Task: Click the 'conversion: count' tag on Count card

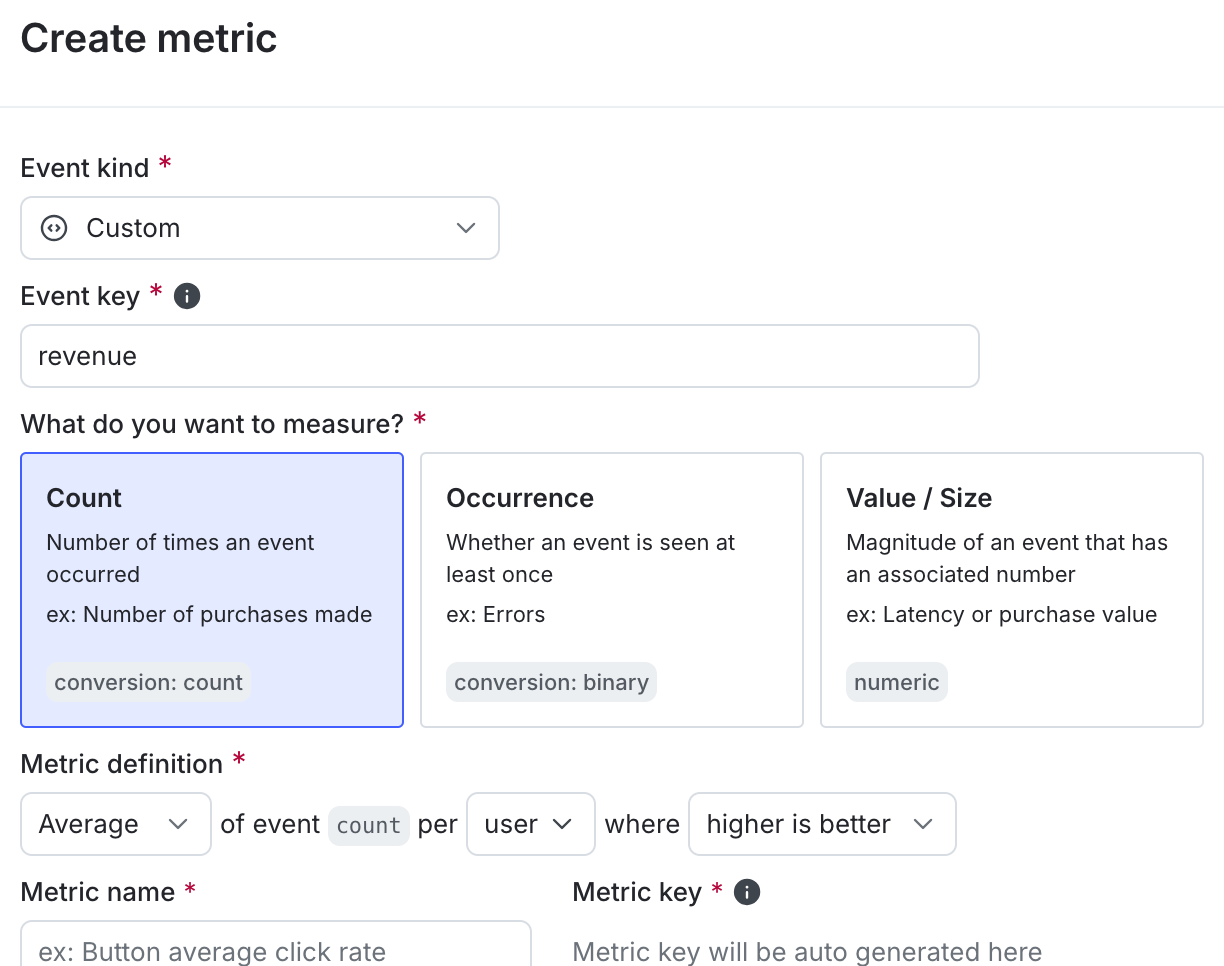Action: [148, 682]
